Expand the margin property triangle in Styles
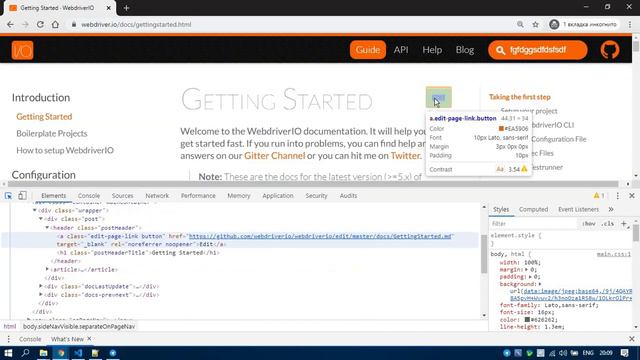The height and width of the screenshot is (360, 640). 526,270
